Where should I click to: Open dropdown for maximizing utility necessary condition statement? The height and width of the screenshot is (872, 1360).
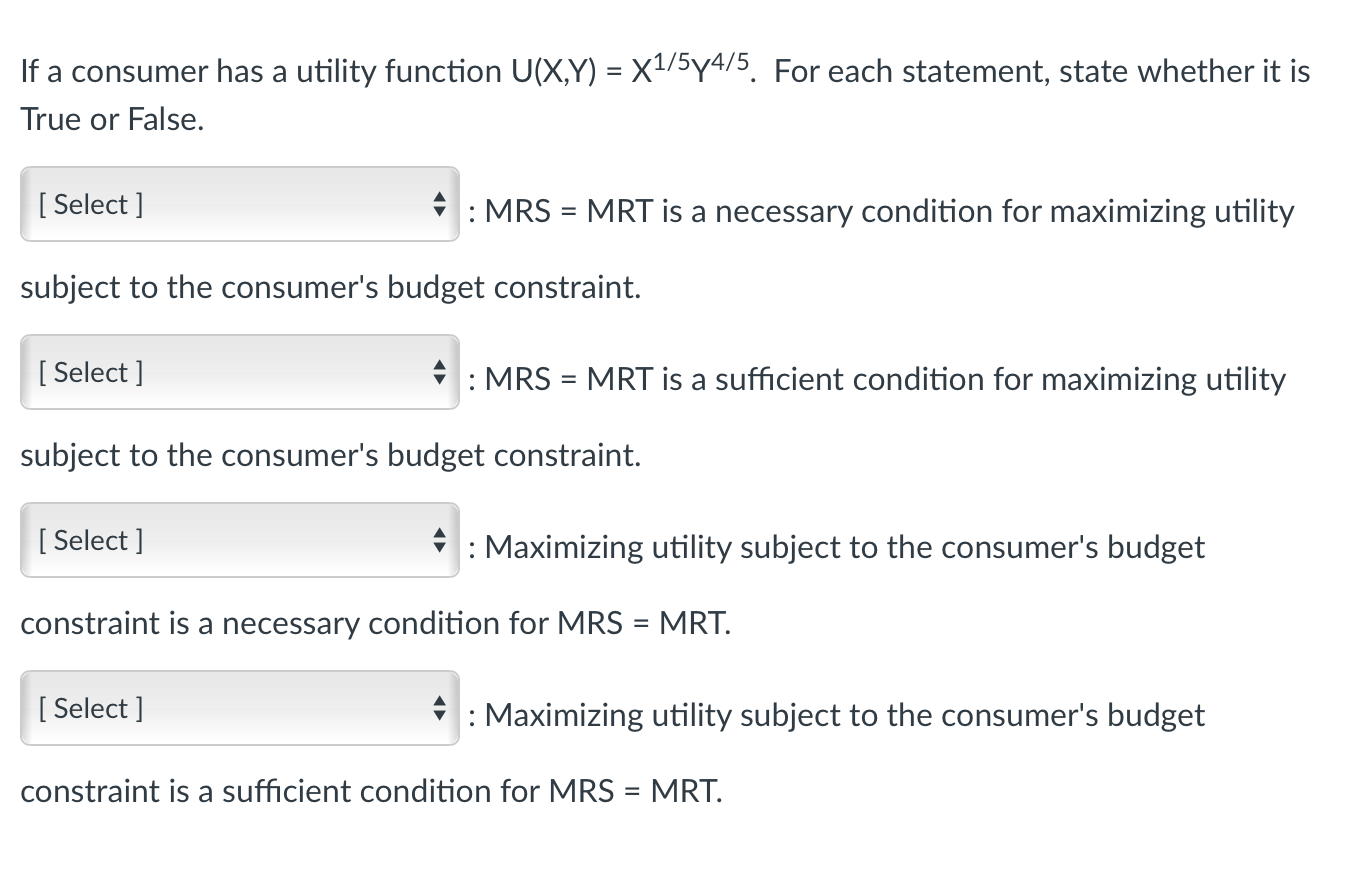coord(240,540)
